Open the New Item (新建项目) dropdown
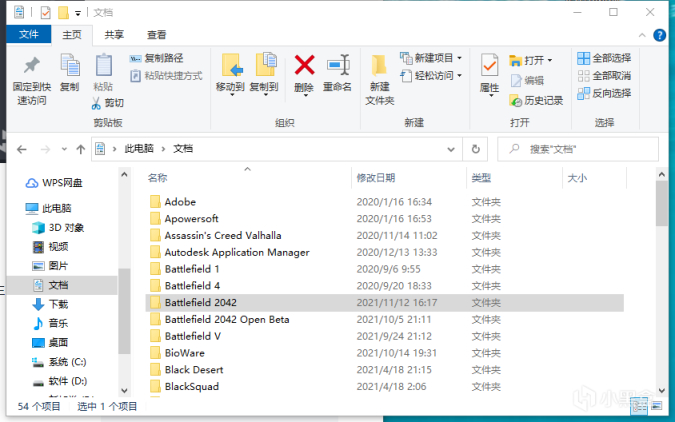Screen dimensions: 675x422 431,58
